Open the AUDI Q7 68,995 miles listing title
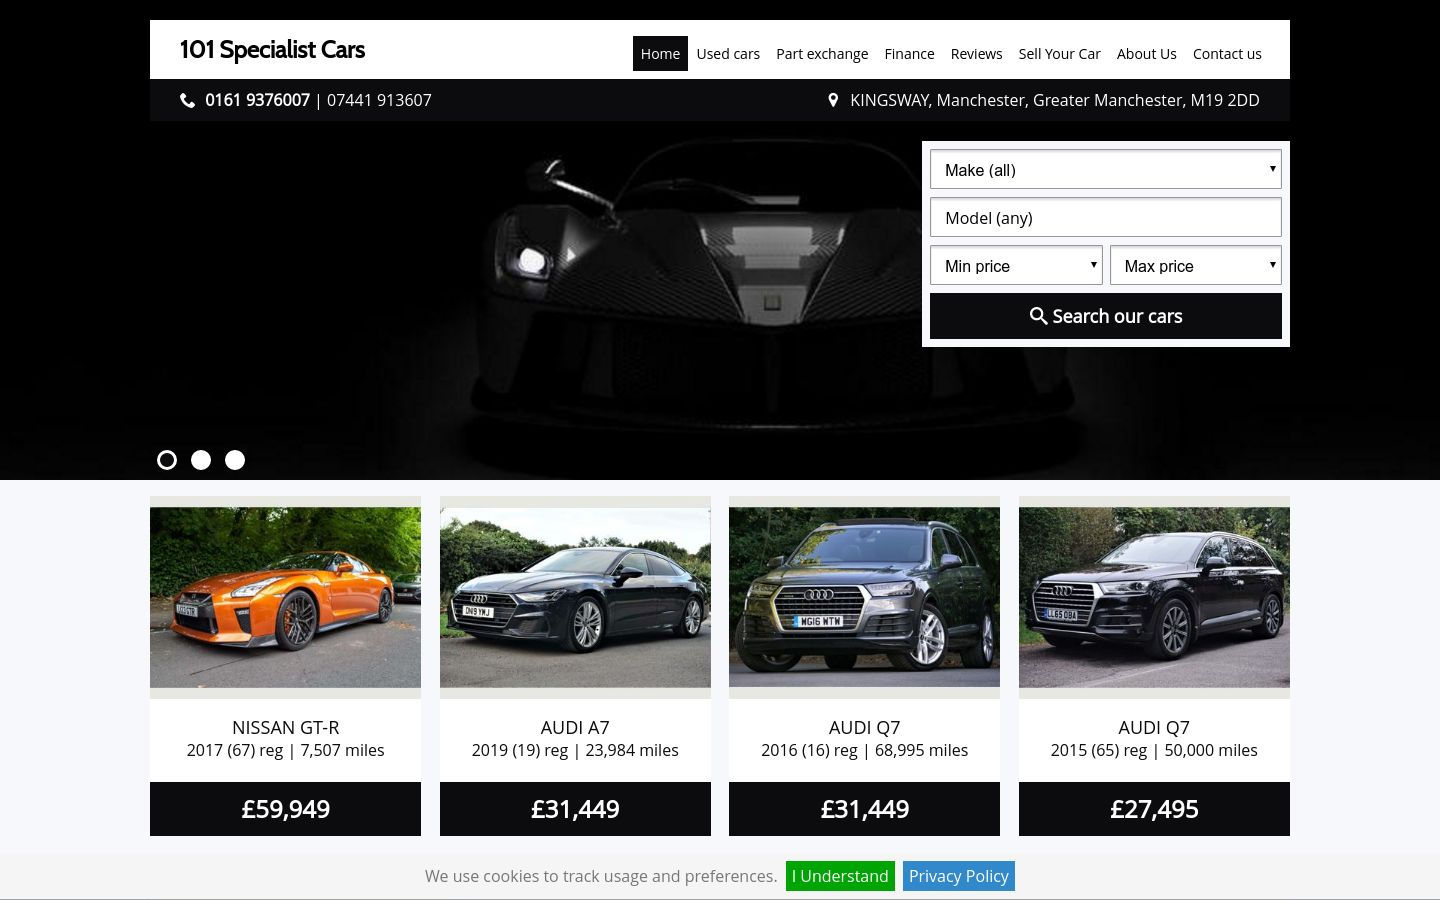The image size is (1440, 900). point(864,727)
